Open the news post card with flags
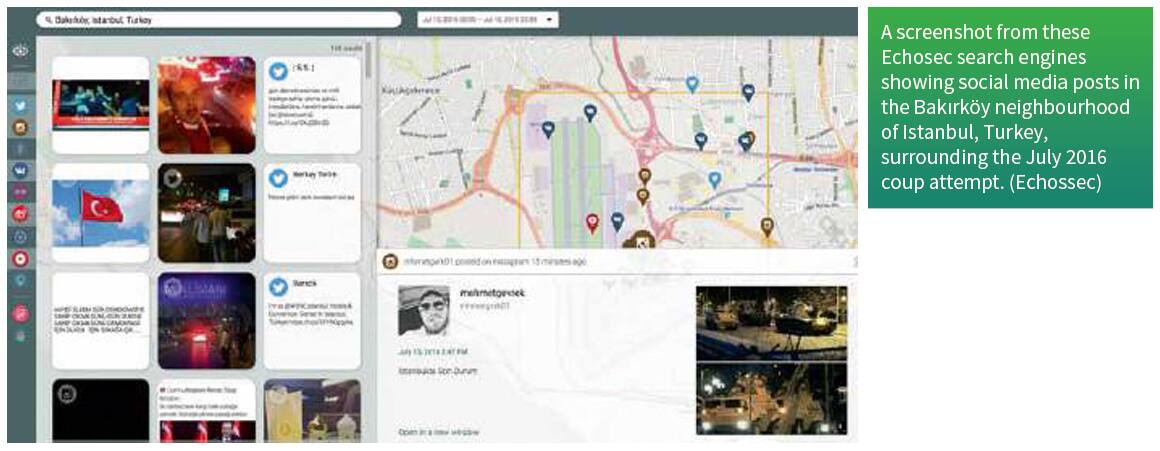The width and height of the screenshot is (1160, 451). coord(206,410)
